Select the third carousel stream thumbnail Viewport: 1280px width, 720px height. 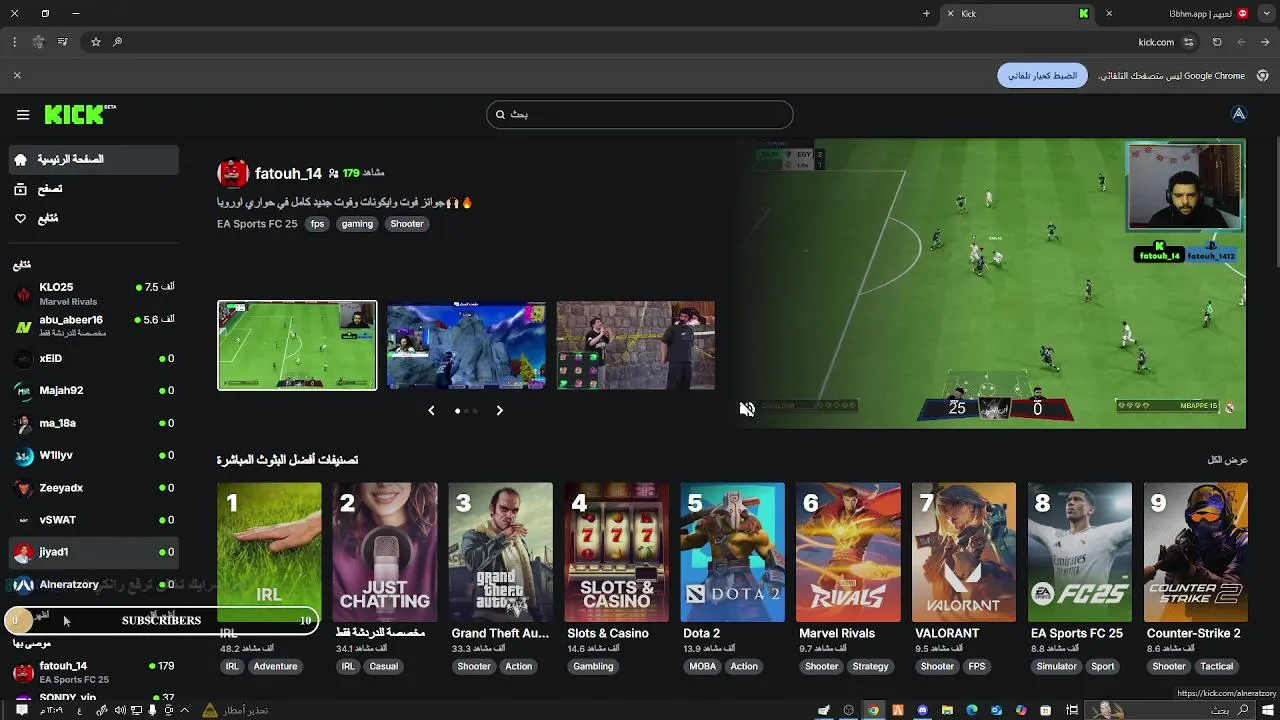click(x=636, y=345)
